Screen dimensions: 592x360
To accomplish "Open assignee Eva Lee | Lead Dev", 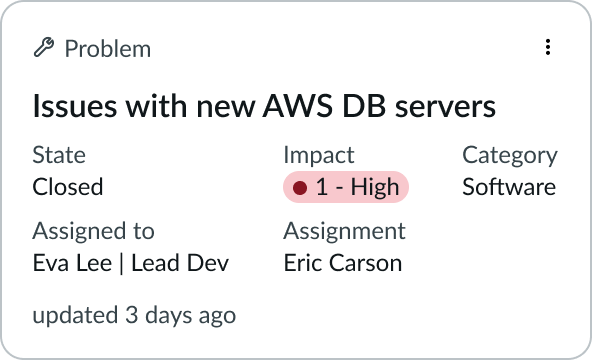I will (131, 263).
